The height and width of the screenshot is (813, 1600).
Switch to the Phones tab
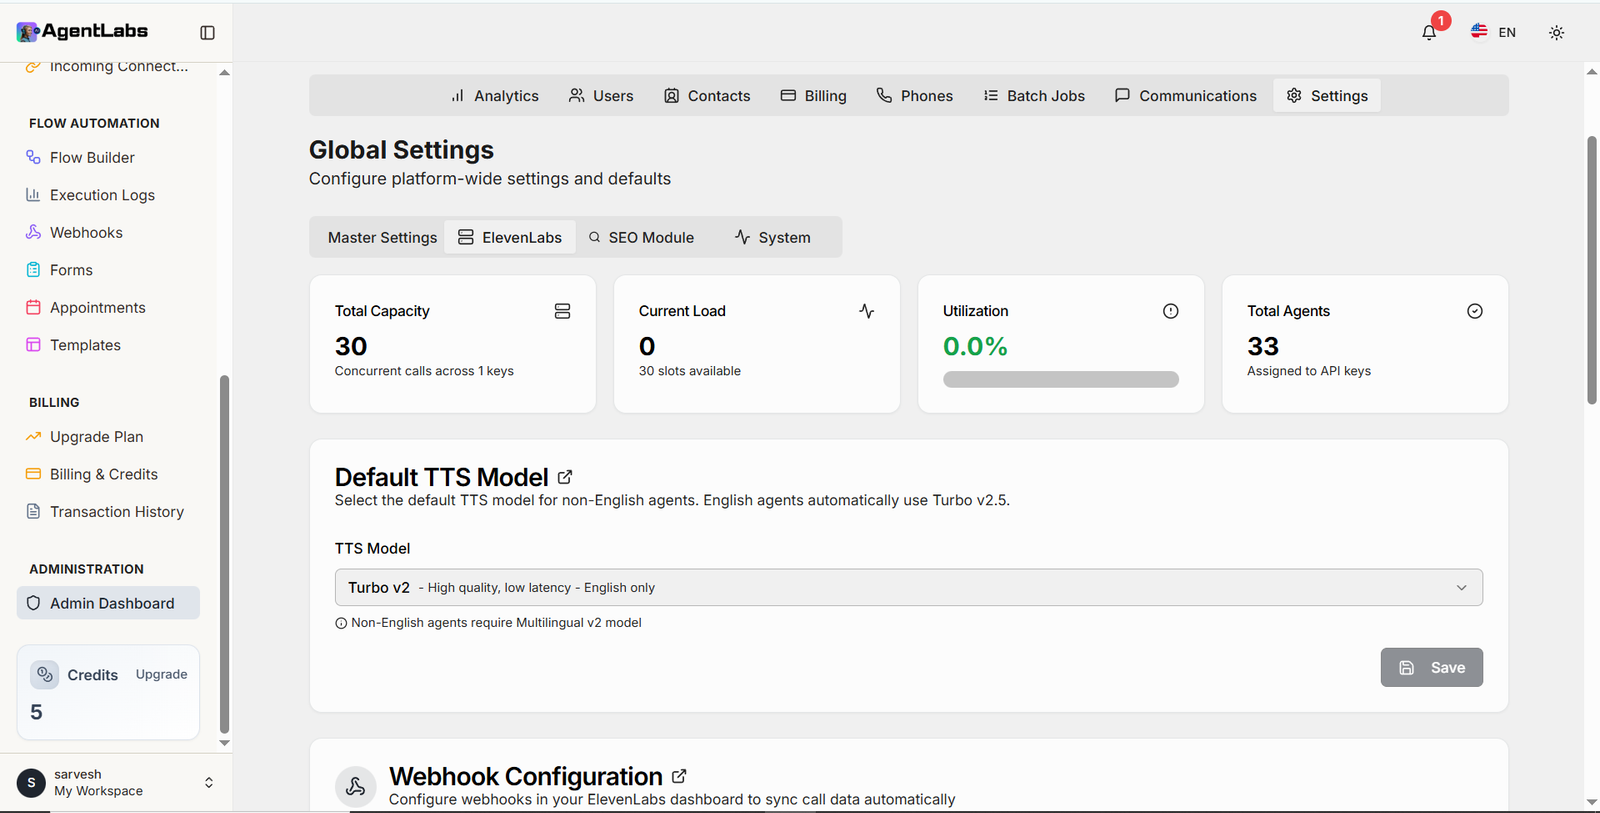pos(914,96)
